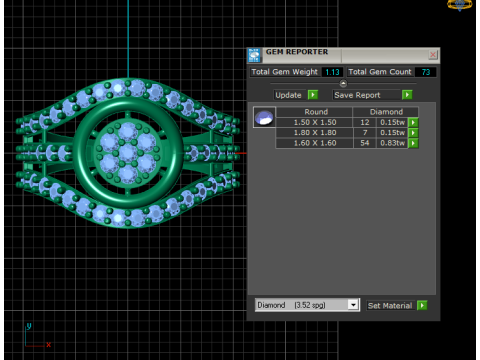The height and width of the screenshot is (360, 480).
Task: Click the count cell showing 54
Action: pyautogui.click(x=364, y=143)
